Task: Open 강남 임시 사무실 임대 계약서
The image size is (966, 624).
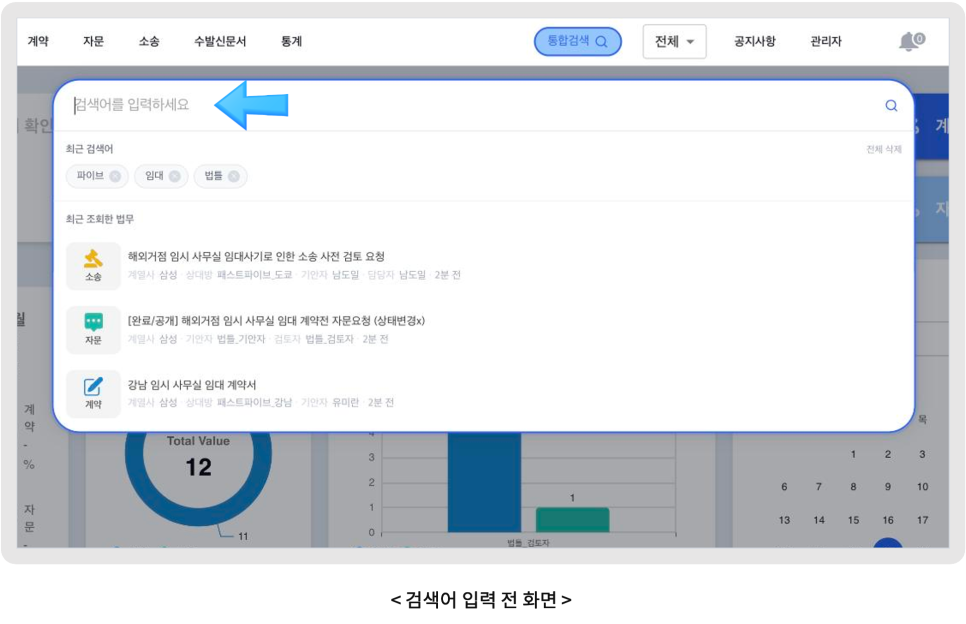Action: coord(192,384)
